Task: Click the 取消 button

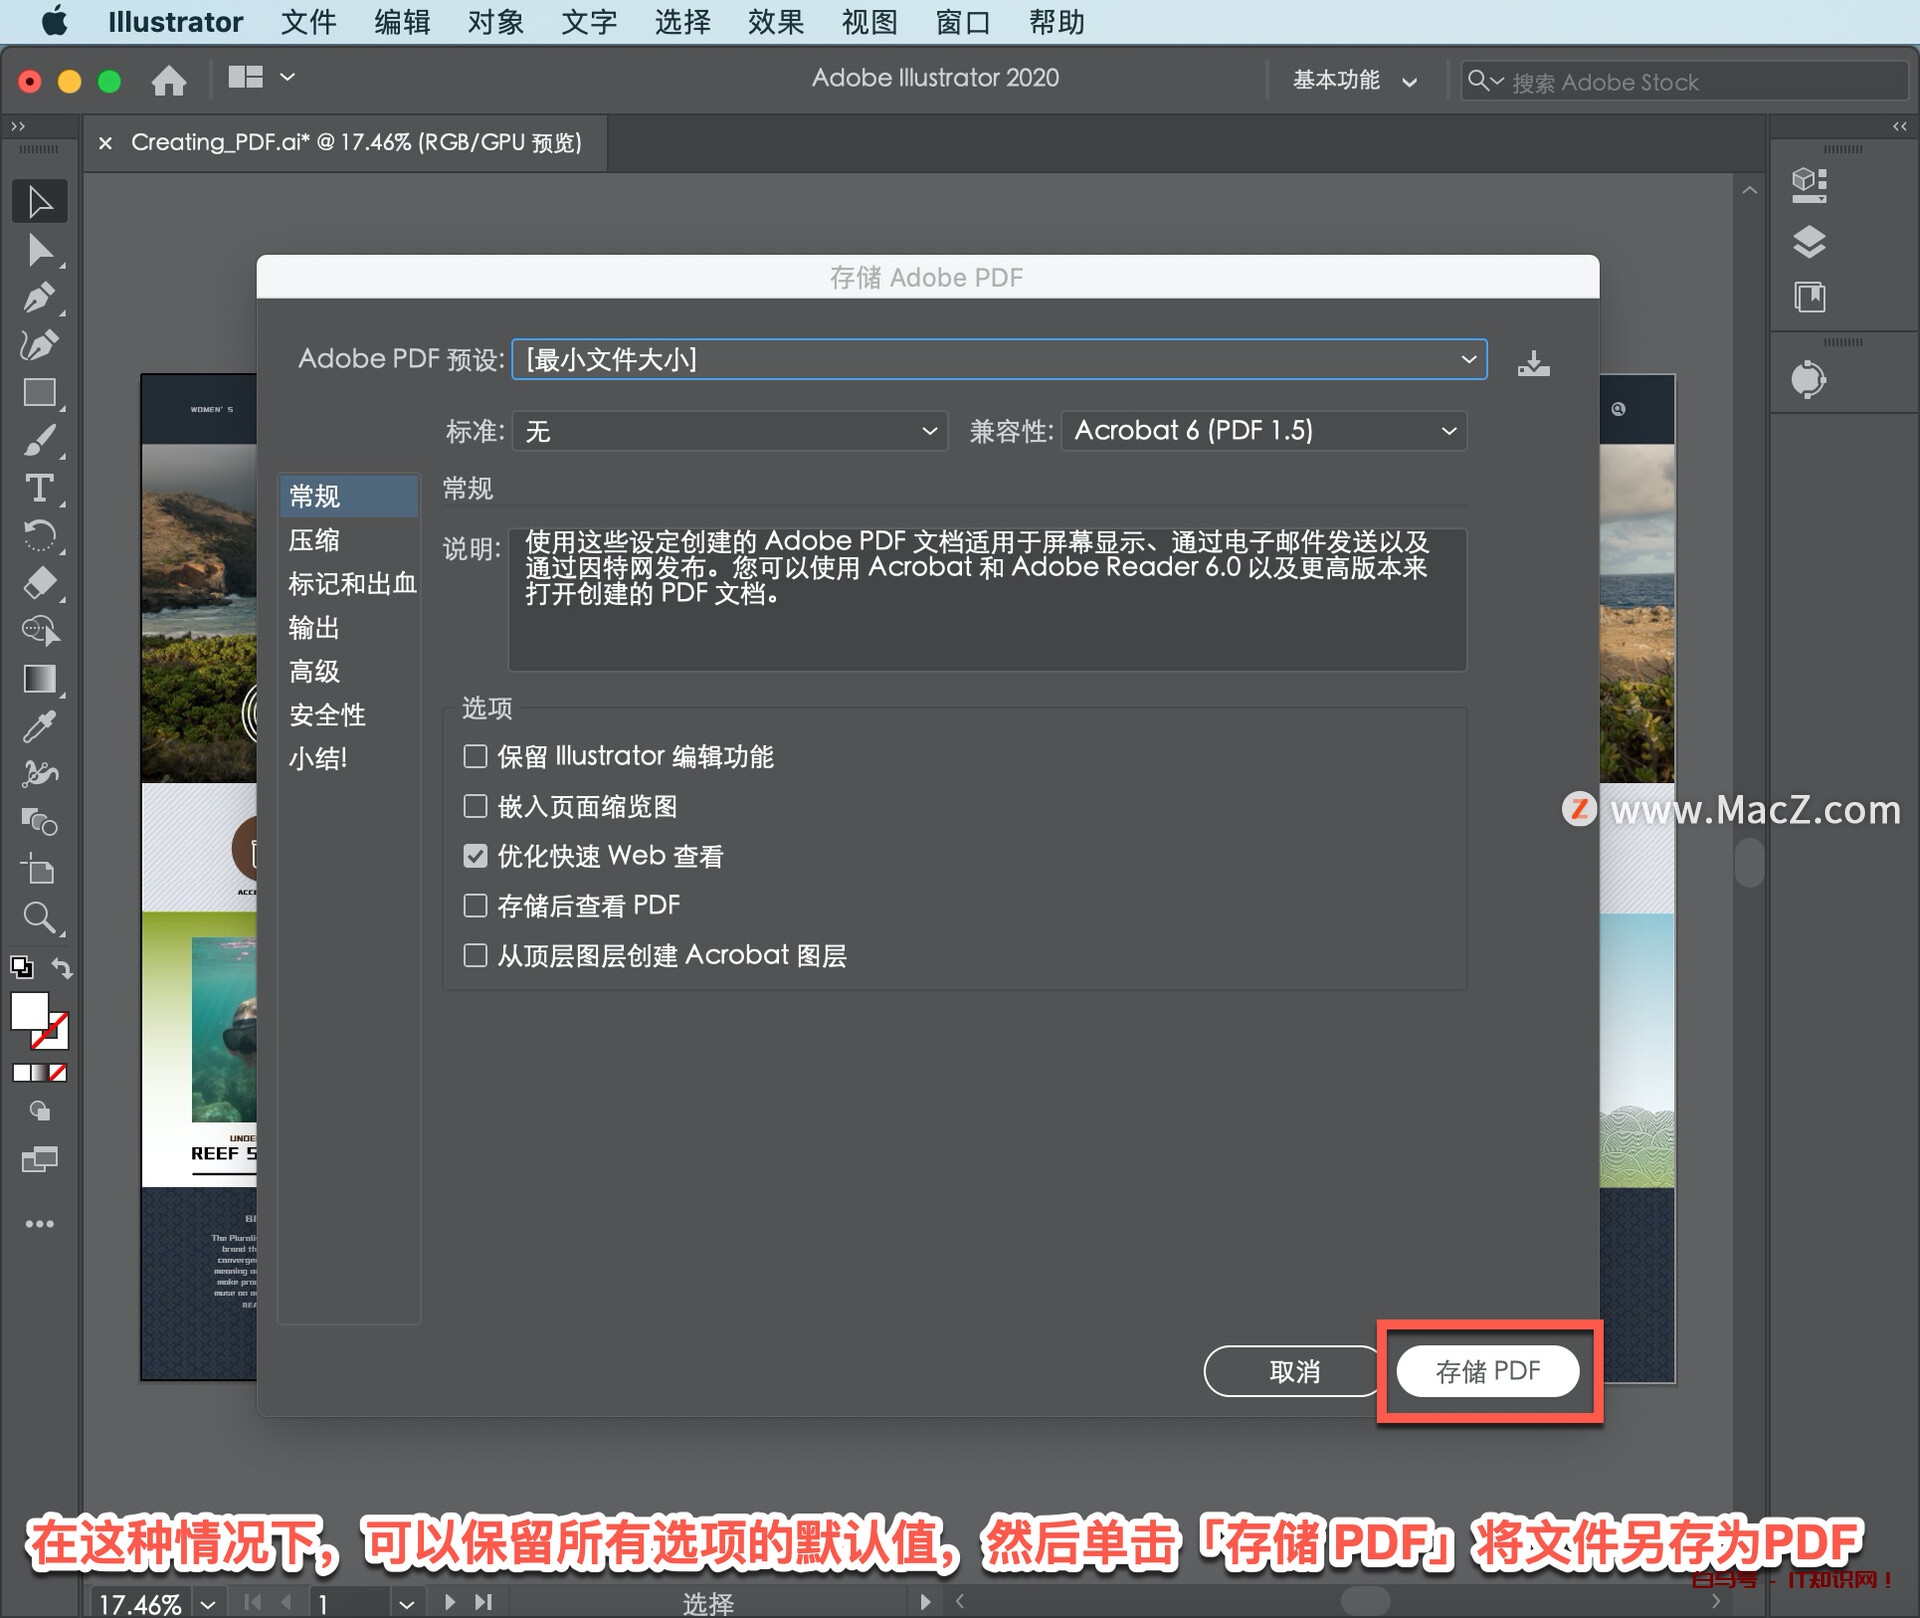Action: click(x=1294, y=1371)
